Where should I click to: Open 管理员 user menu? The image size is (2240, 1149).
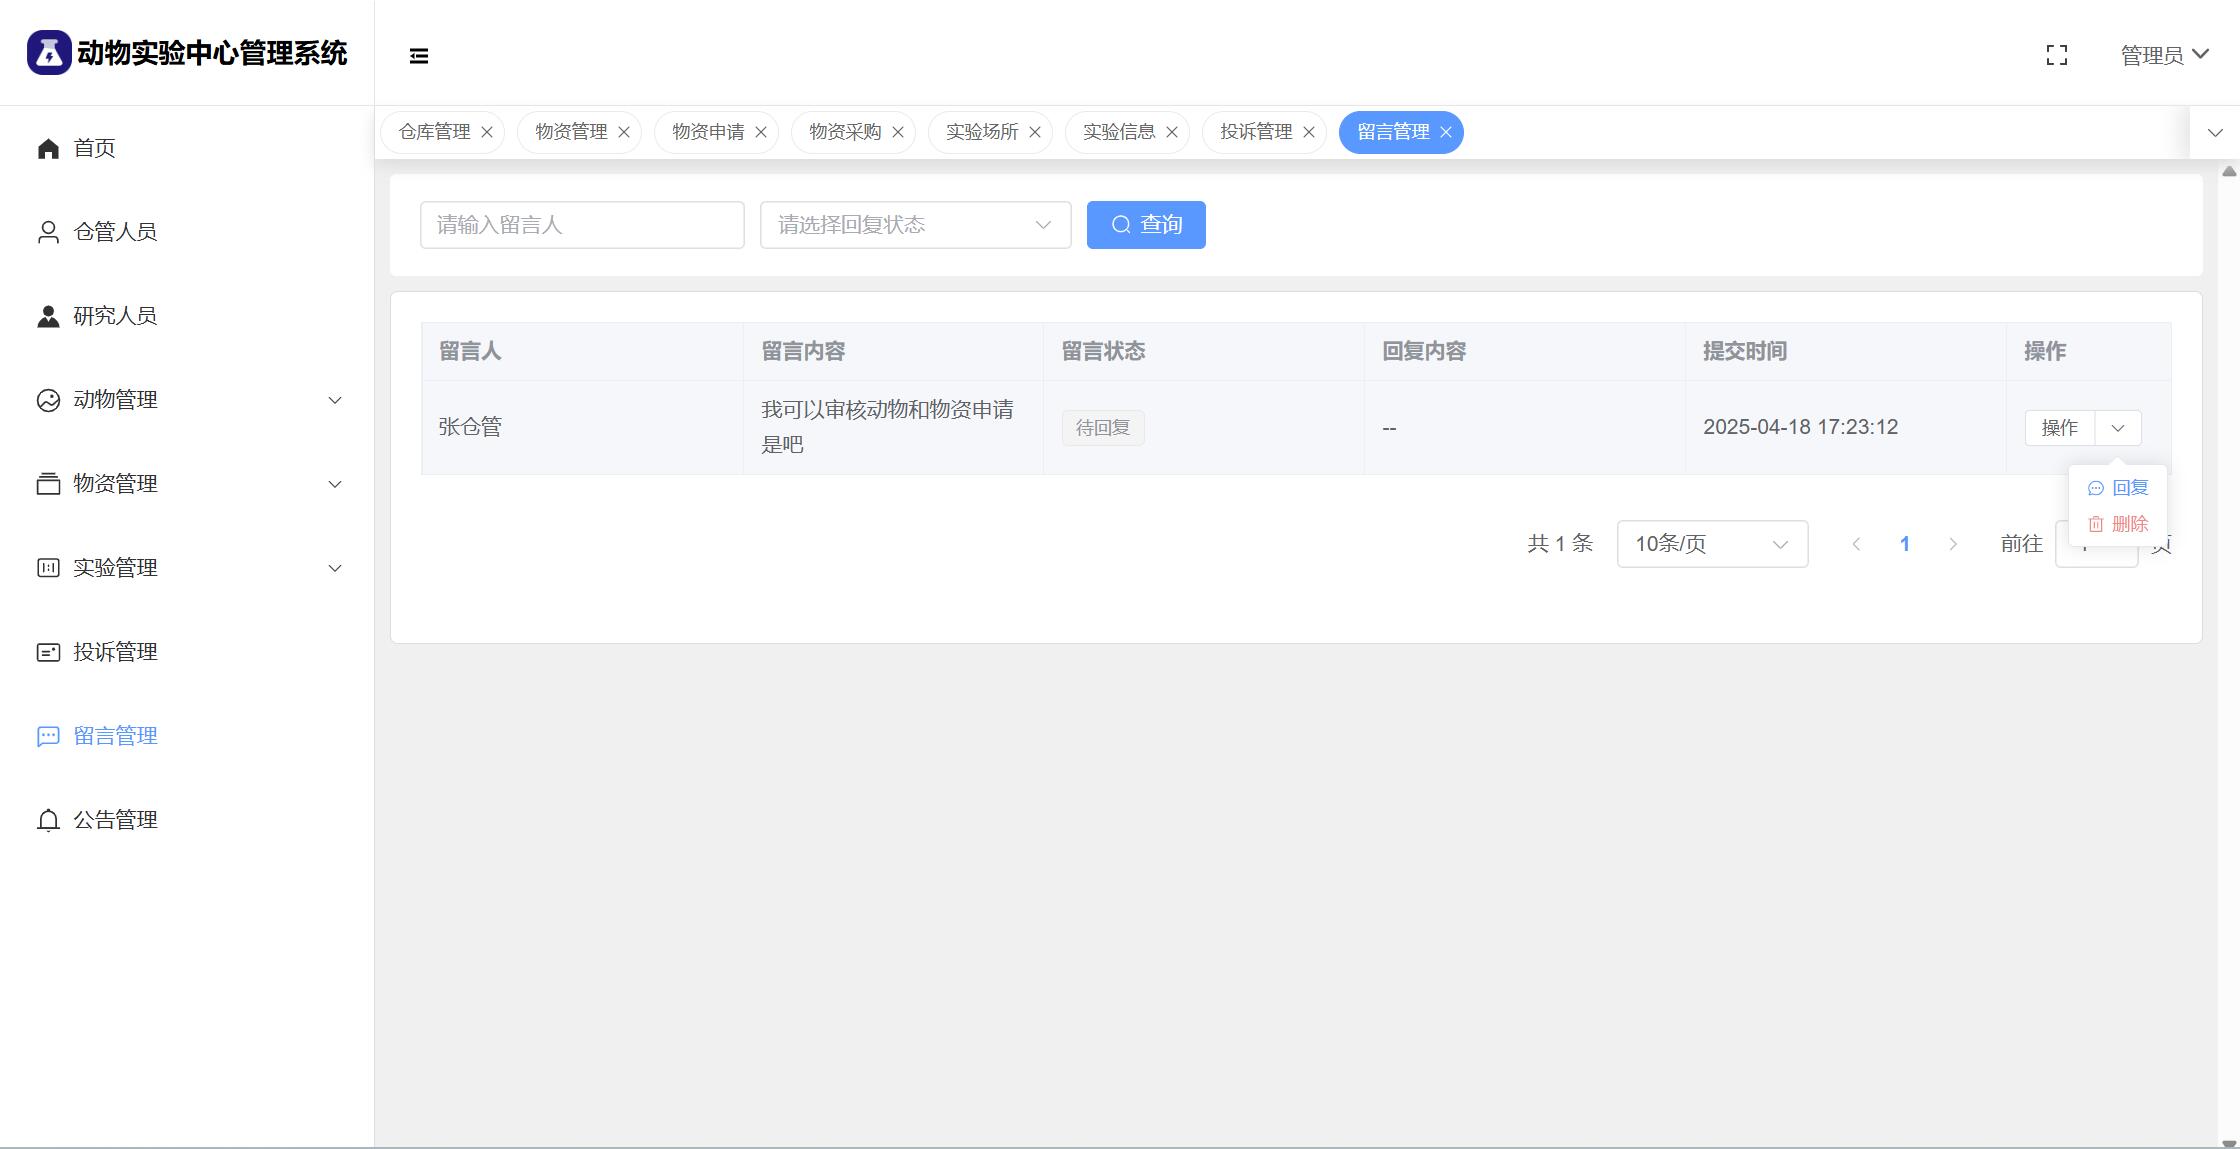click(x=2163, y=56)
